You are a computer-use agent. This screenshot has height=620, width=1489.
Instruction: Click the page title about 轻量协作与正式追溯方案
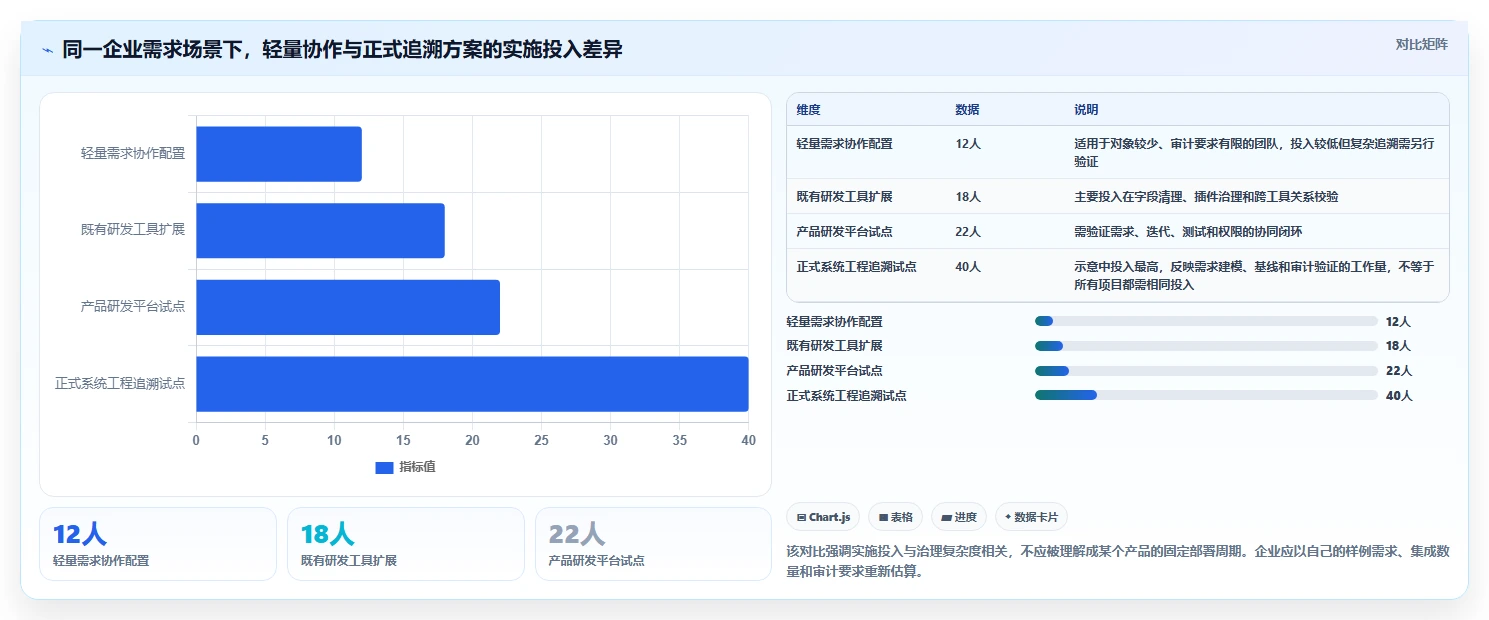coord(342,49)
